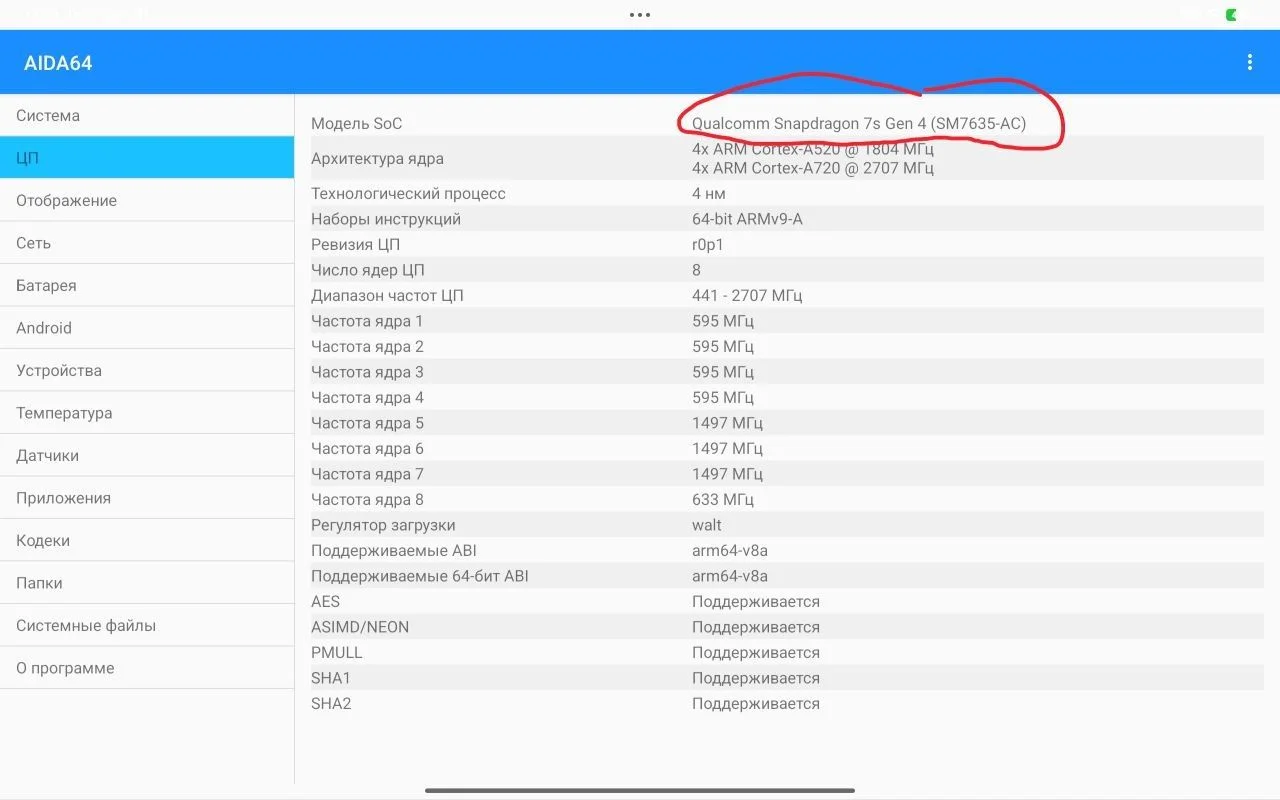This screenshot has height=800, width=1280.
Task: Select the Ревизия ЦП value r0p1
Action: (708, 244)
